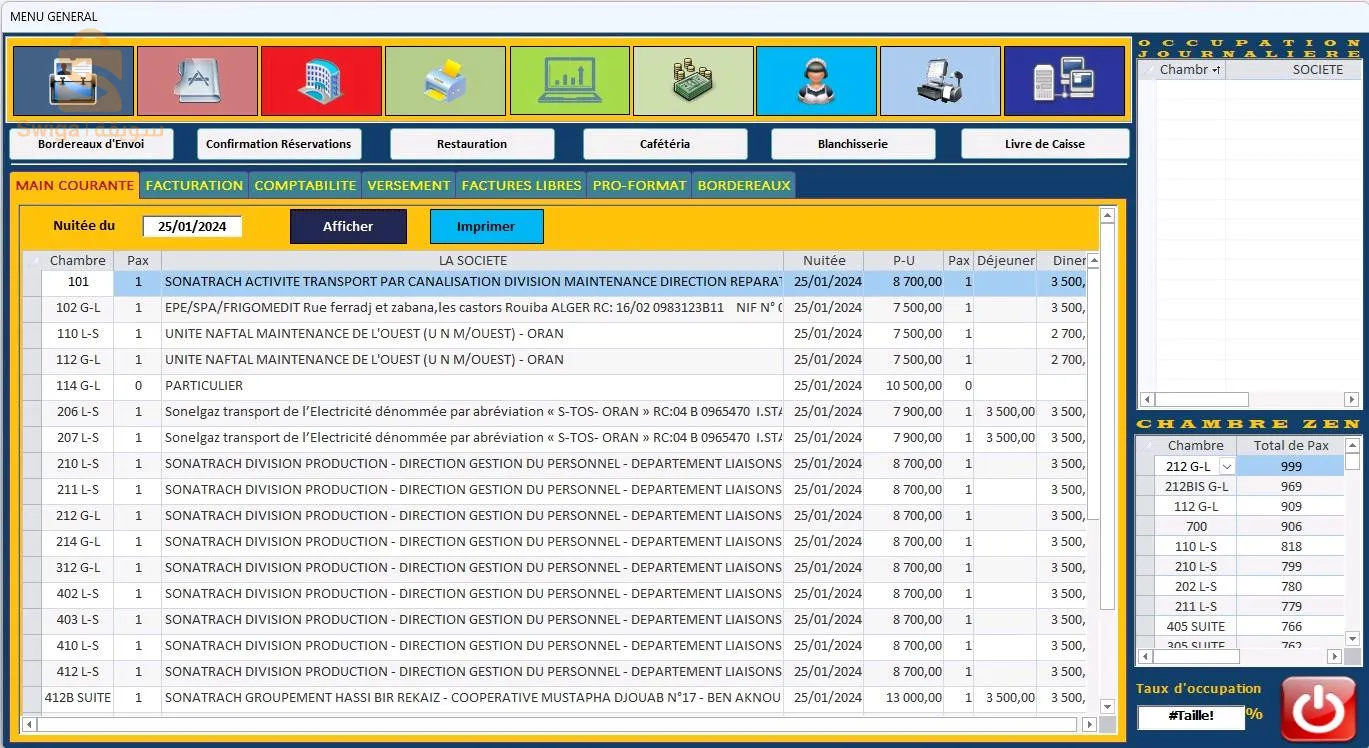Viewport: 1369px width, 748px height.
Task: Open the cash and coins icon
Action: pos(693,81)
